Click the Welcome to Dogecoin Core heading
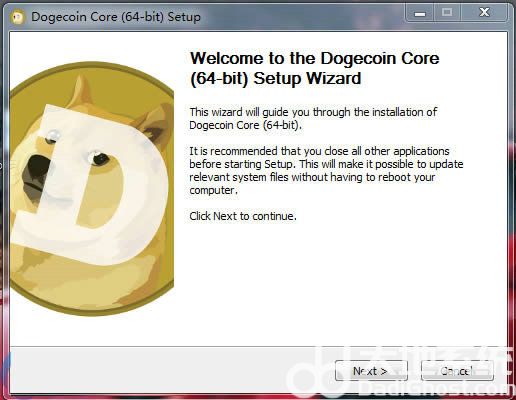 click(x=314, y=68)
